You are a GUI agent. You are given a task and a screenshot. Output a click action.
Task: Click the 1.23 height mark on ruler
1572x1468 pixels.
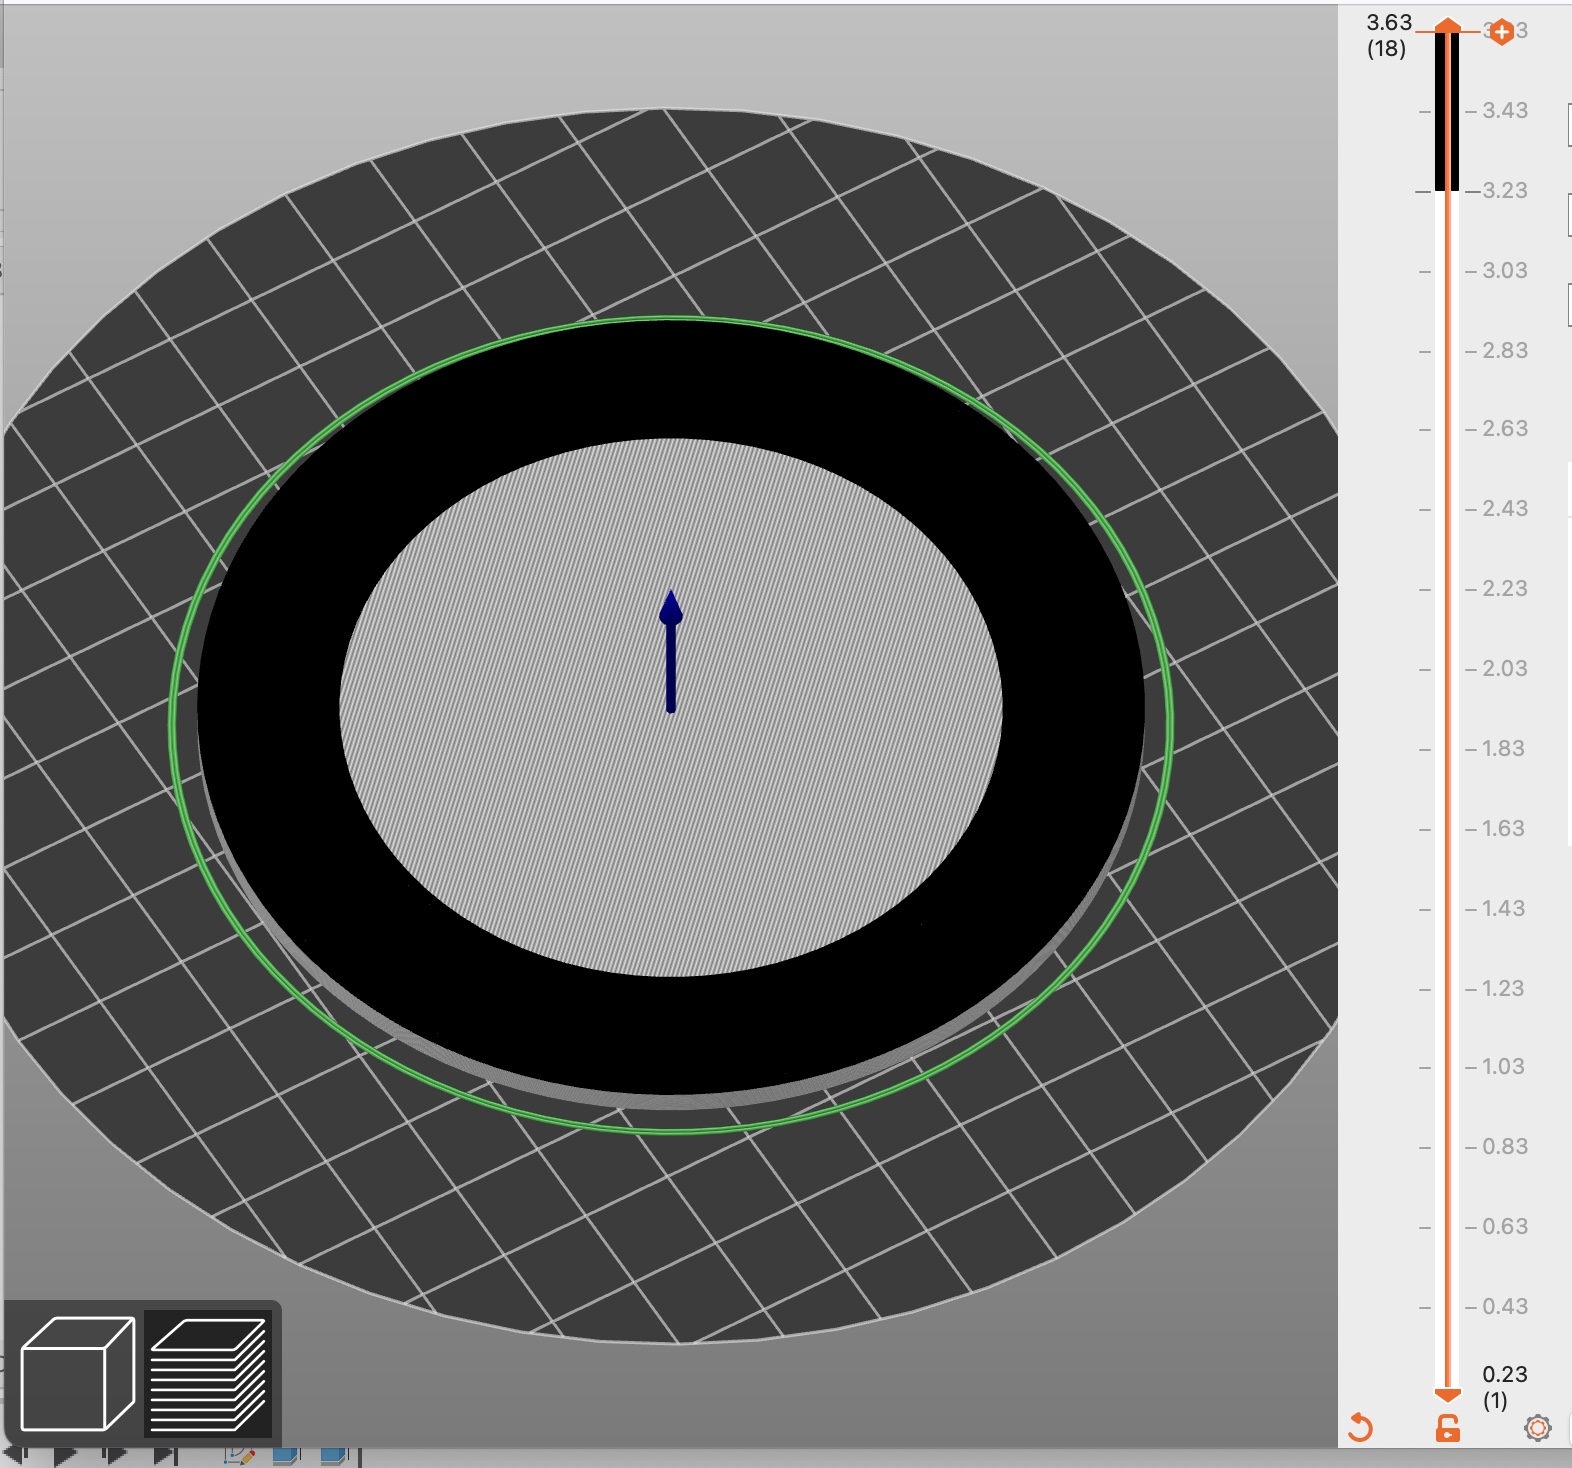click(1503, 989)
